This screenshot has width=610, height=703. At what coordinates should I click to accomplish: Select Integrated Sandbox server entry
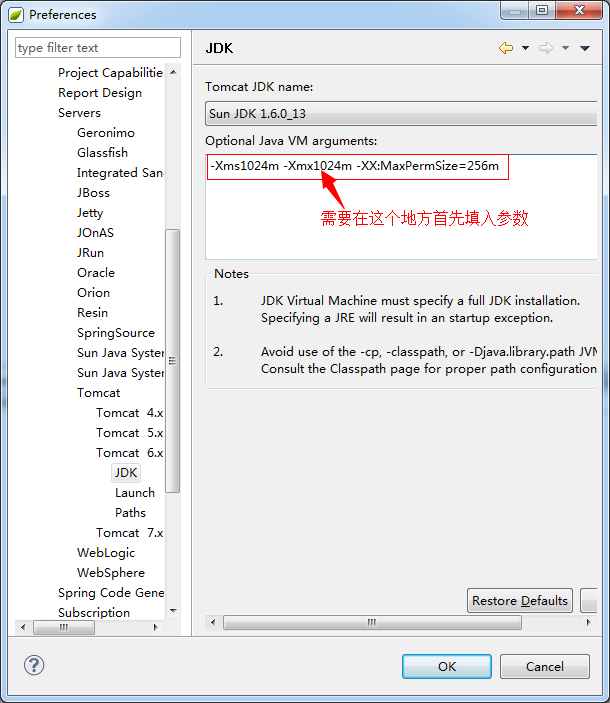click(120, 173)
